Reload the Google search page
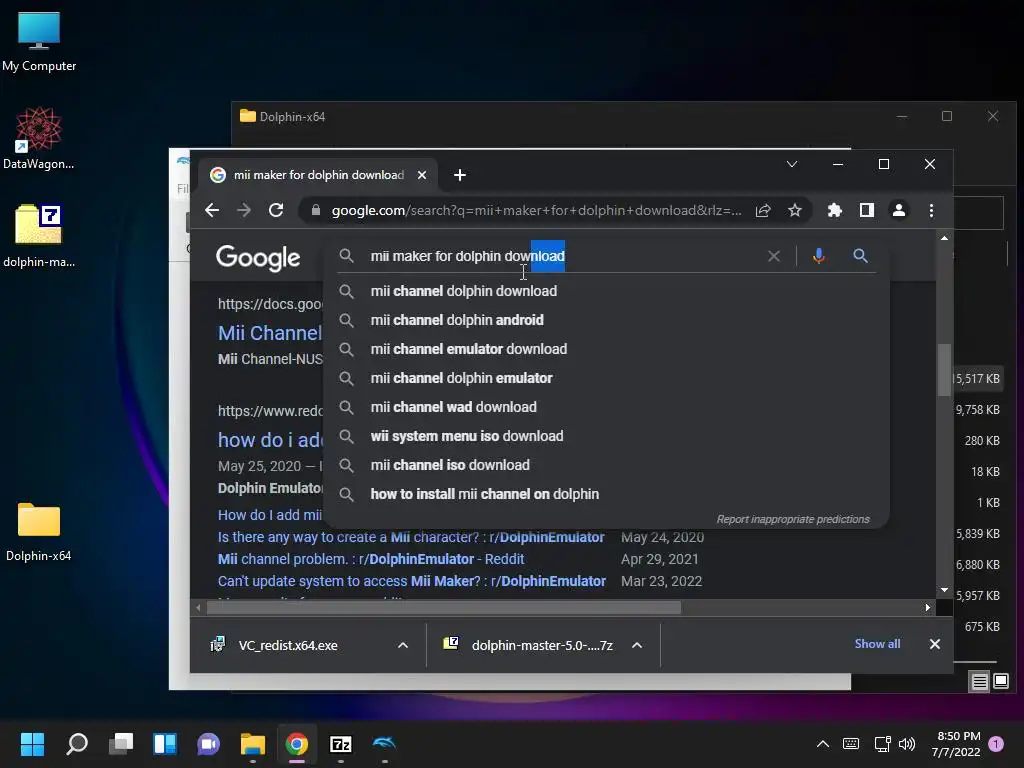Image resolution: width=1024 pixels, height=768 pixels. 276,210
